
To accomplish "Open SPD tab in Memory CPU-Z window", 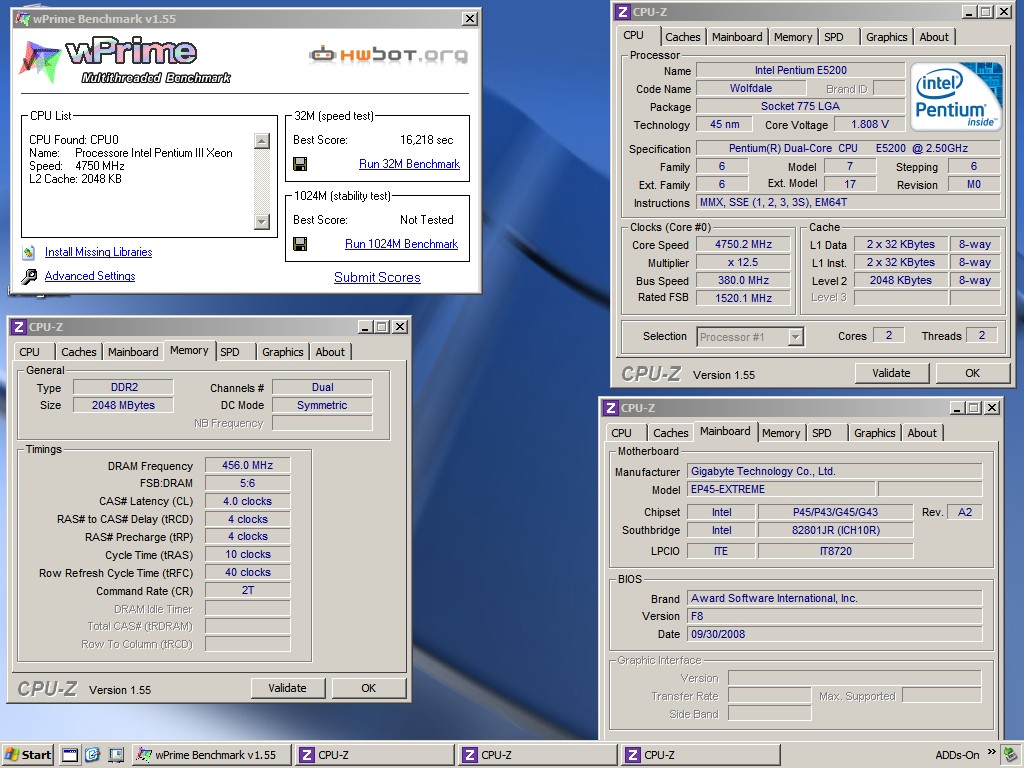I will (230, 352).
